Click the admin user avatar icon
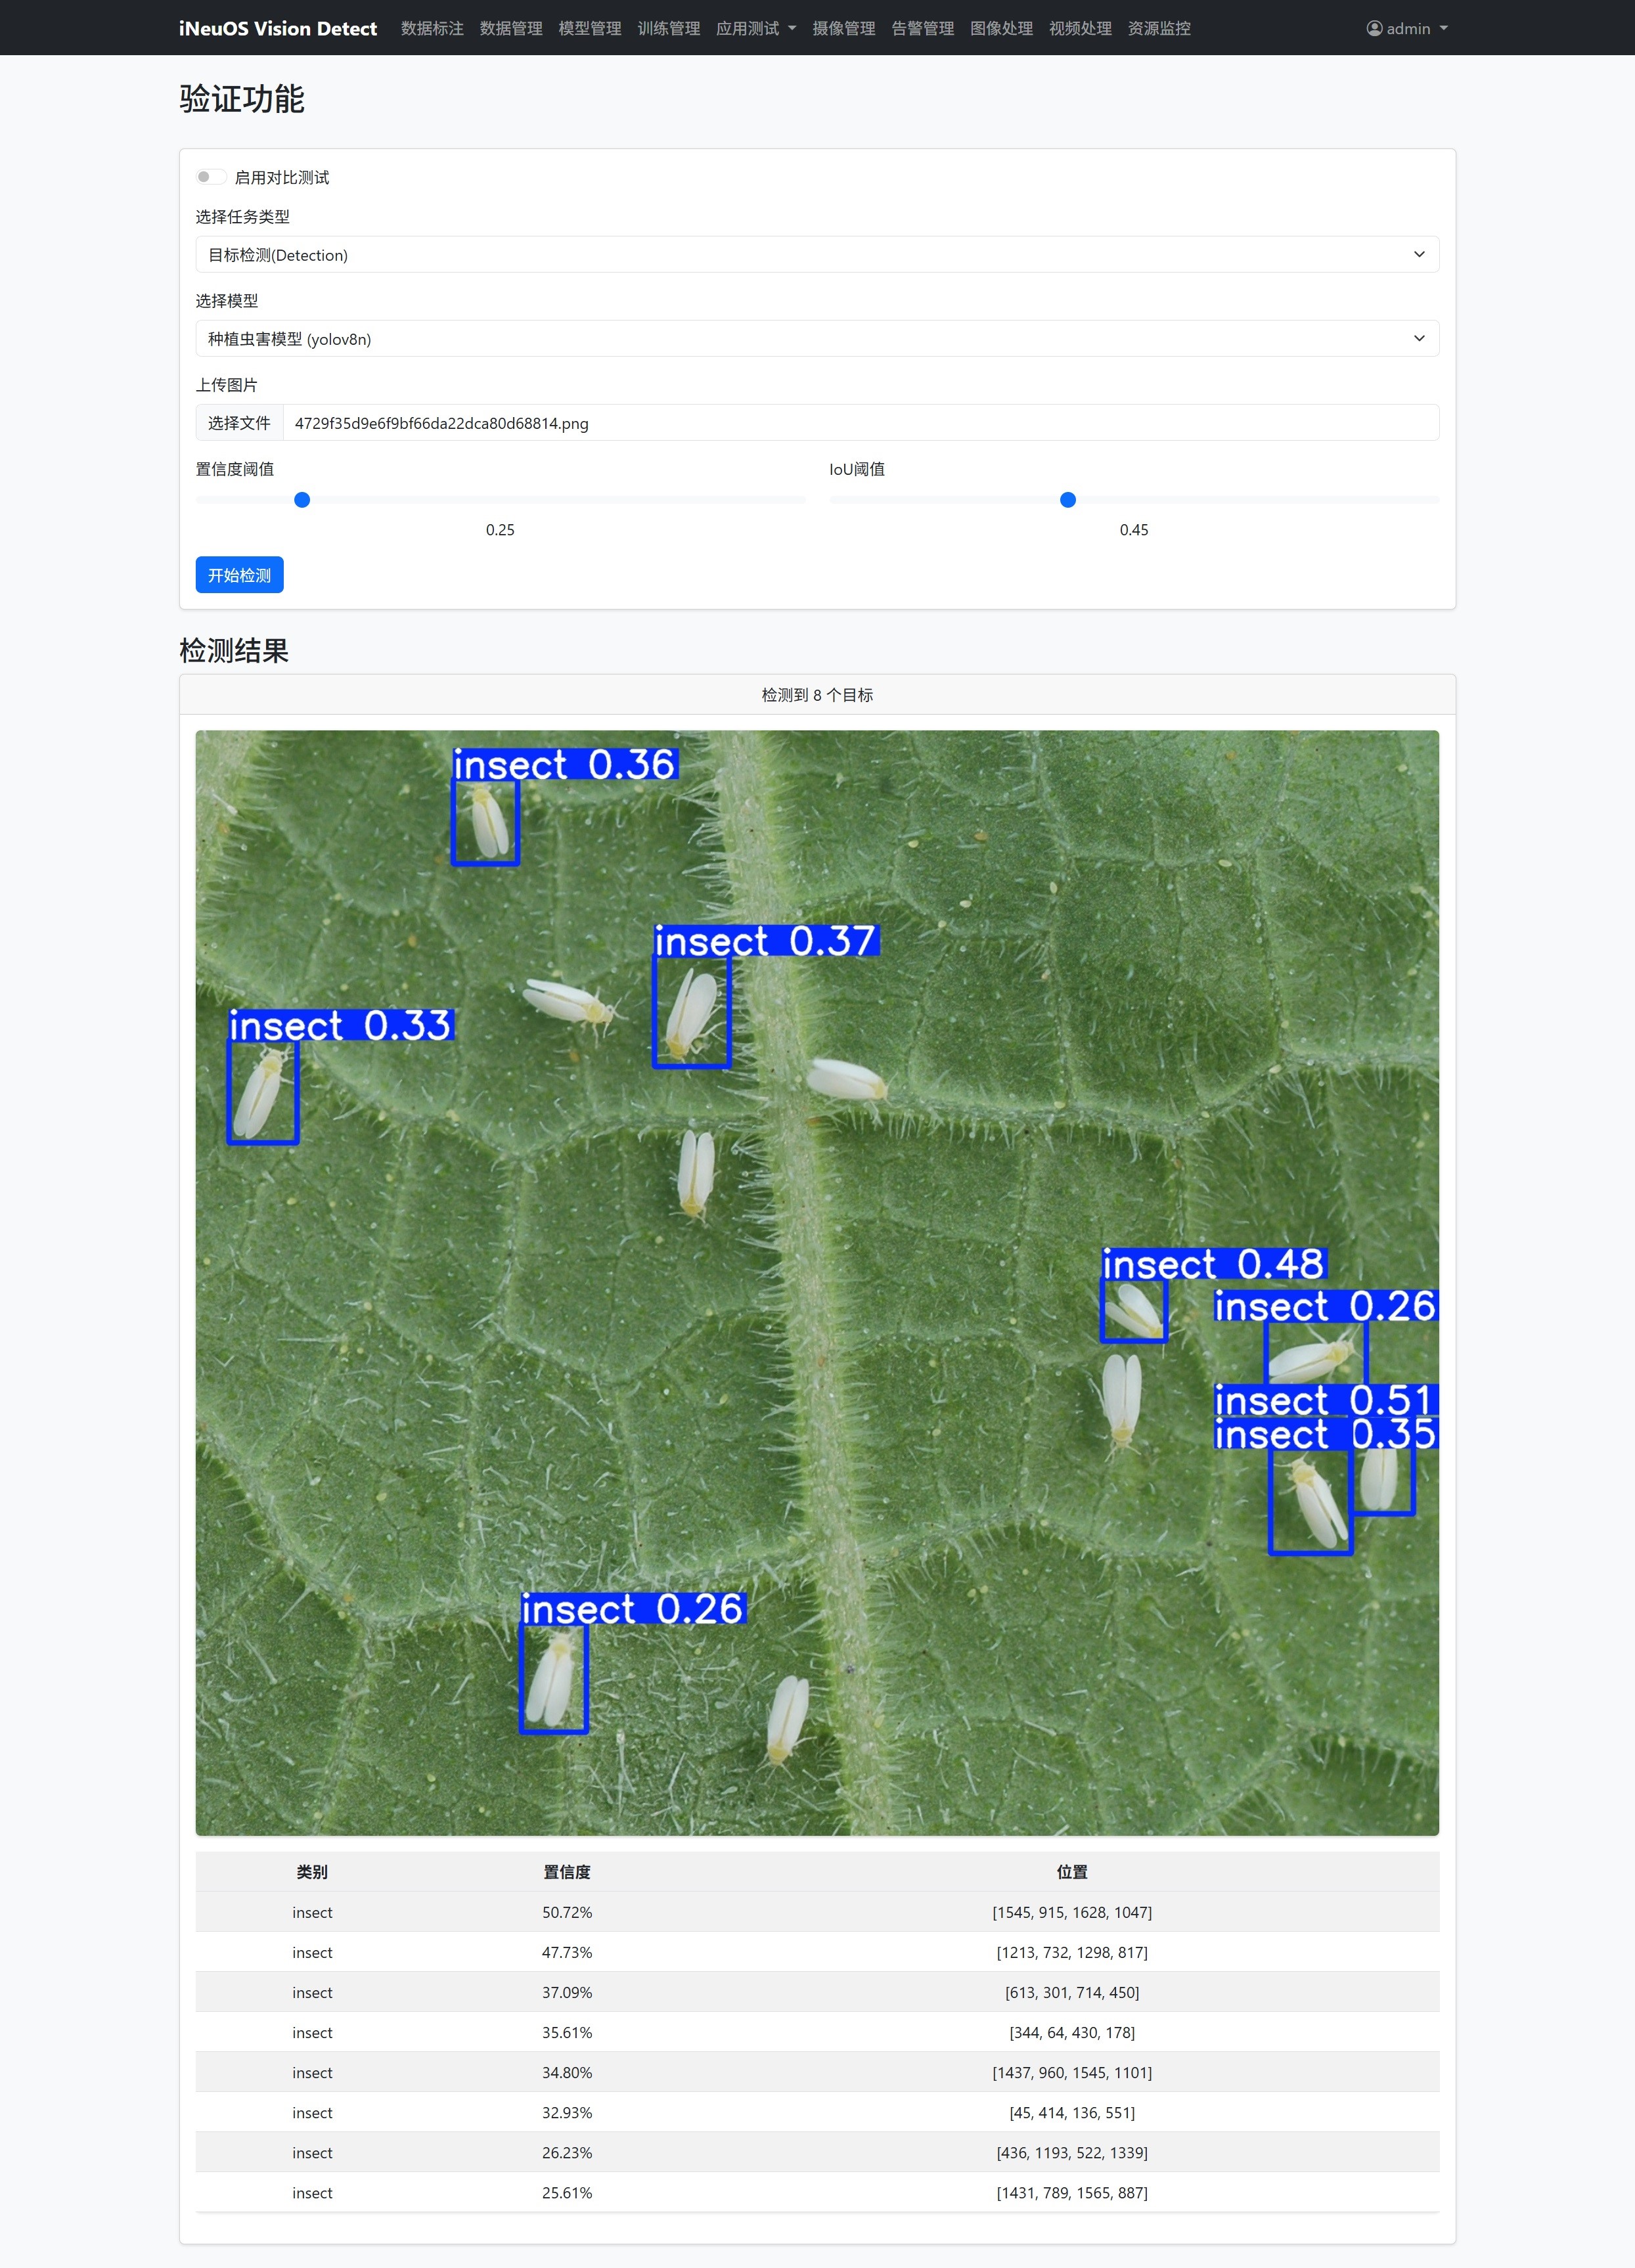Image resolution: width=1635 pixels, height=2268 pixels. point(1374,28)
